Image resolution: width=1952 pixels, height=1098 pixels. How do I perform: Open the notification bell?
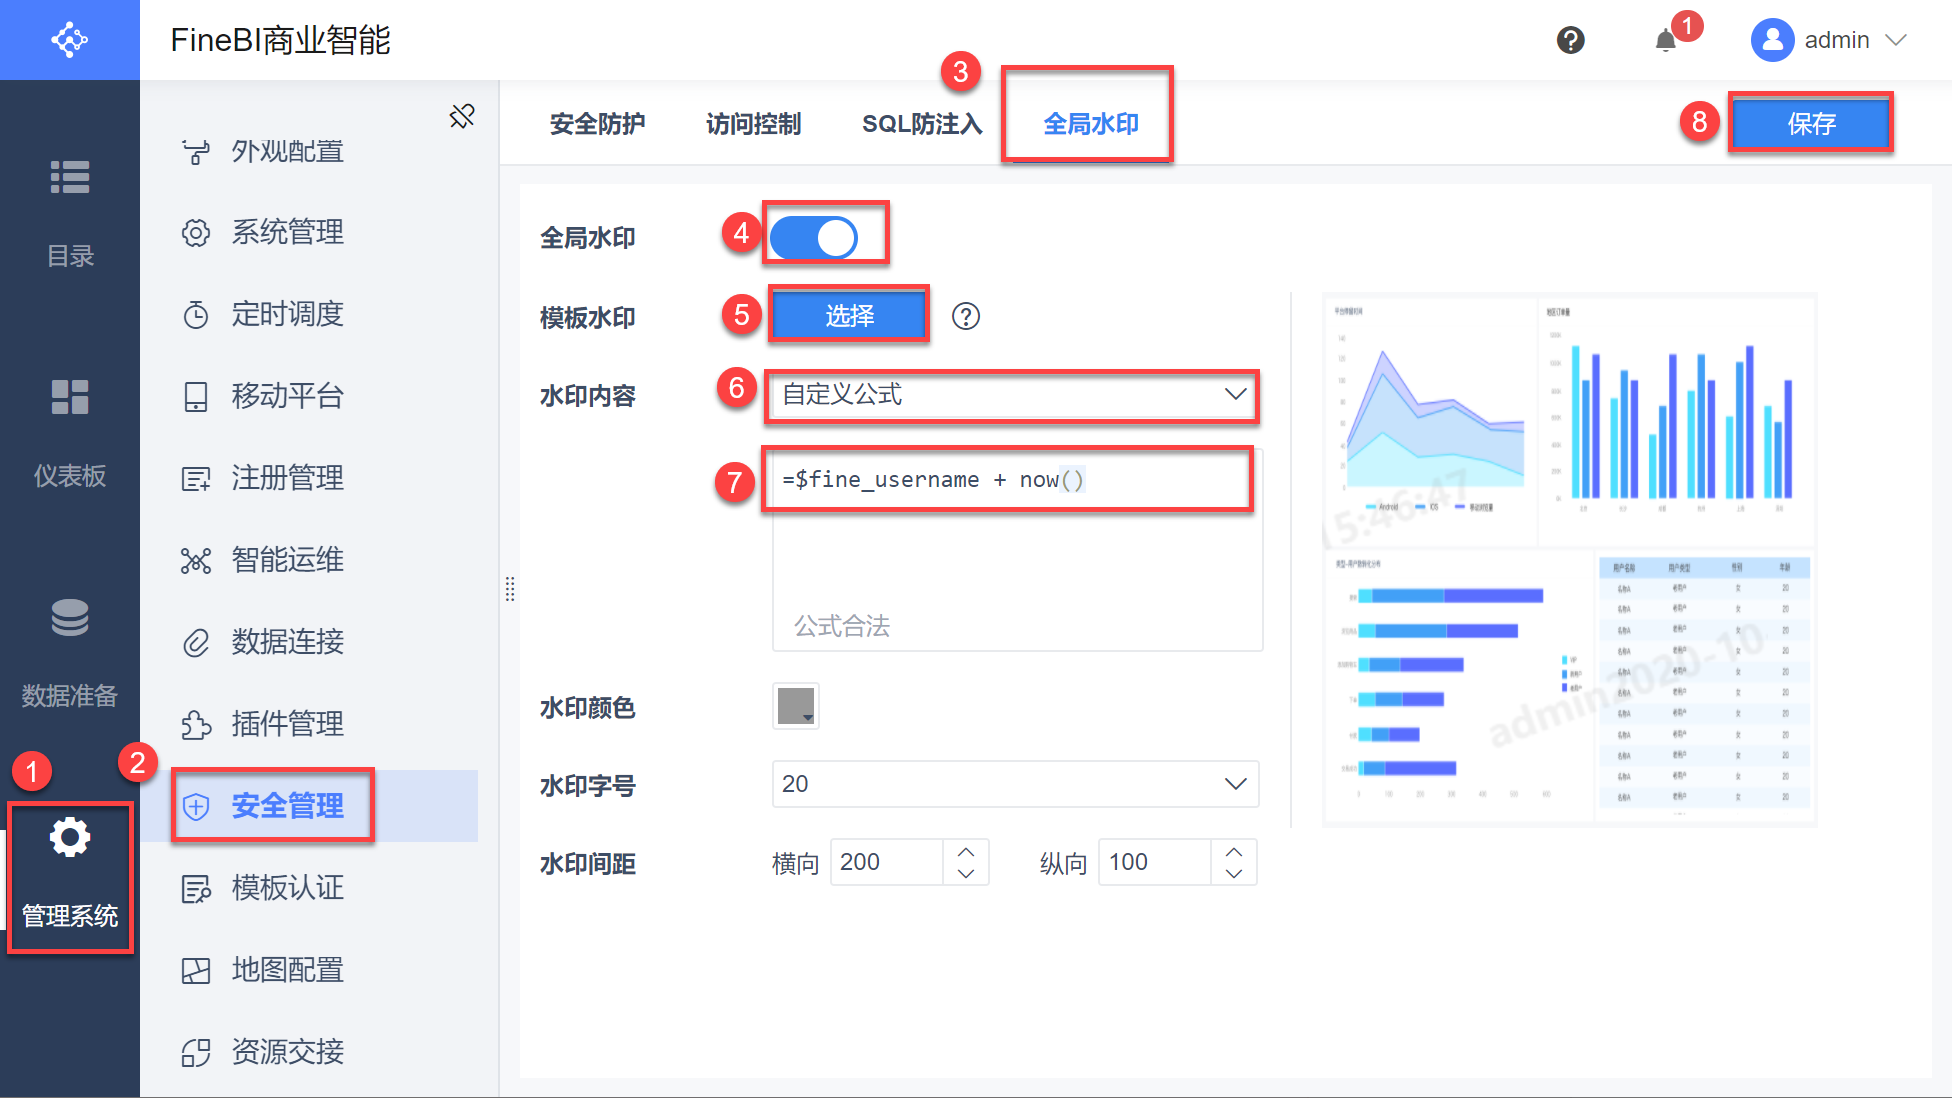[x=1665, y=41]
